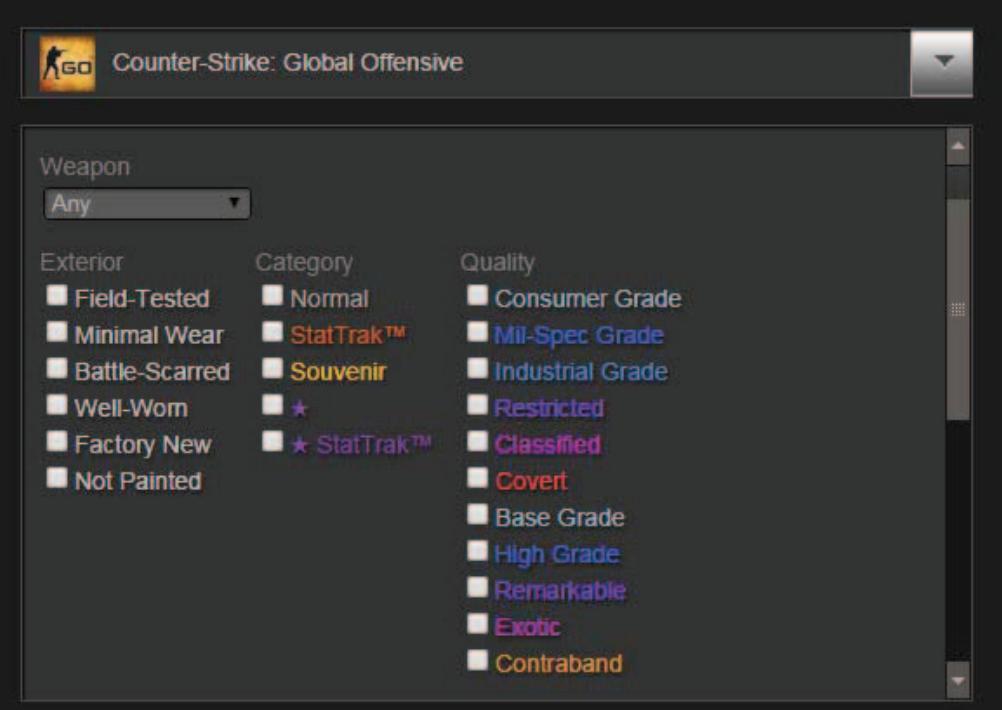Select the Covert quality checkbox
This screenshot has height=710, width=1002.
[477, 477]
